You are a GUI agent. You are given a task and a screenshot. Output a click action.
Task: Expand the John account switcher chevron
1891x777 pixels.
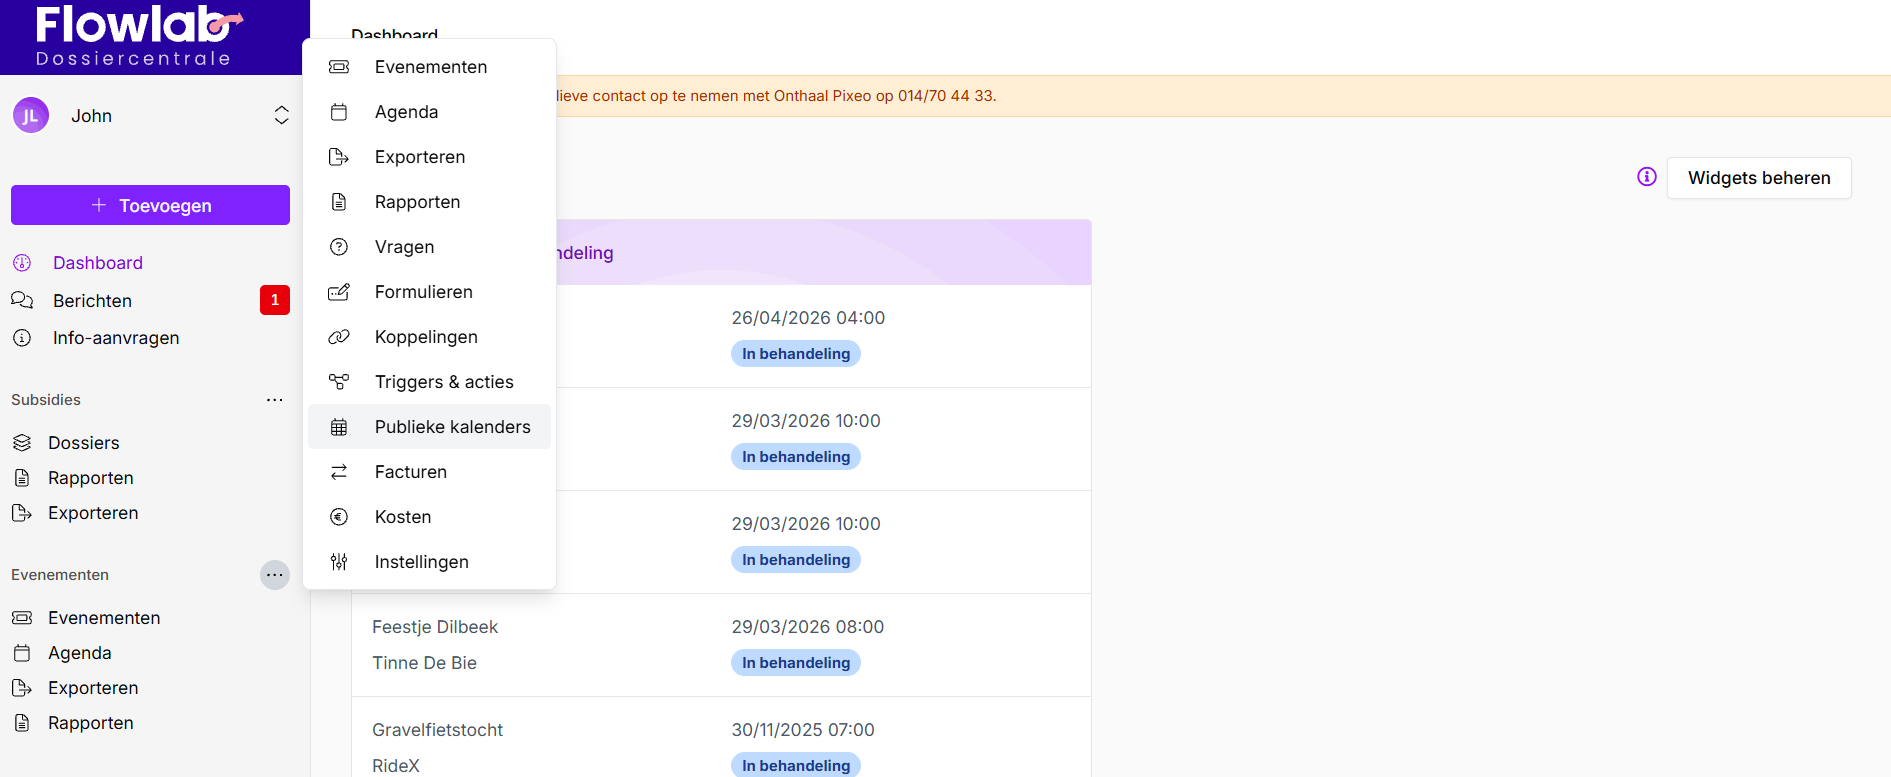(x=281, y=116)
